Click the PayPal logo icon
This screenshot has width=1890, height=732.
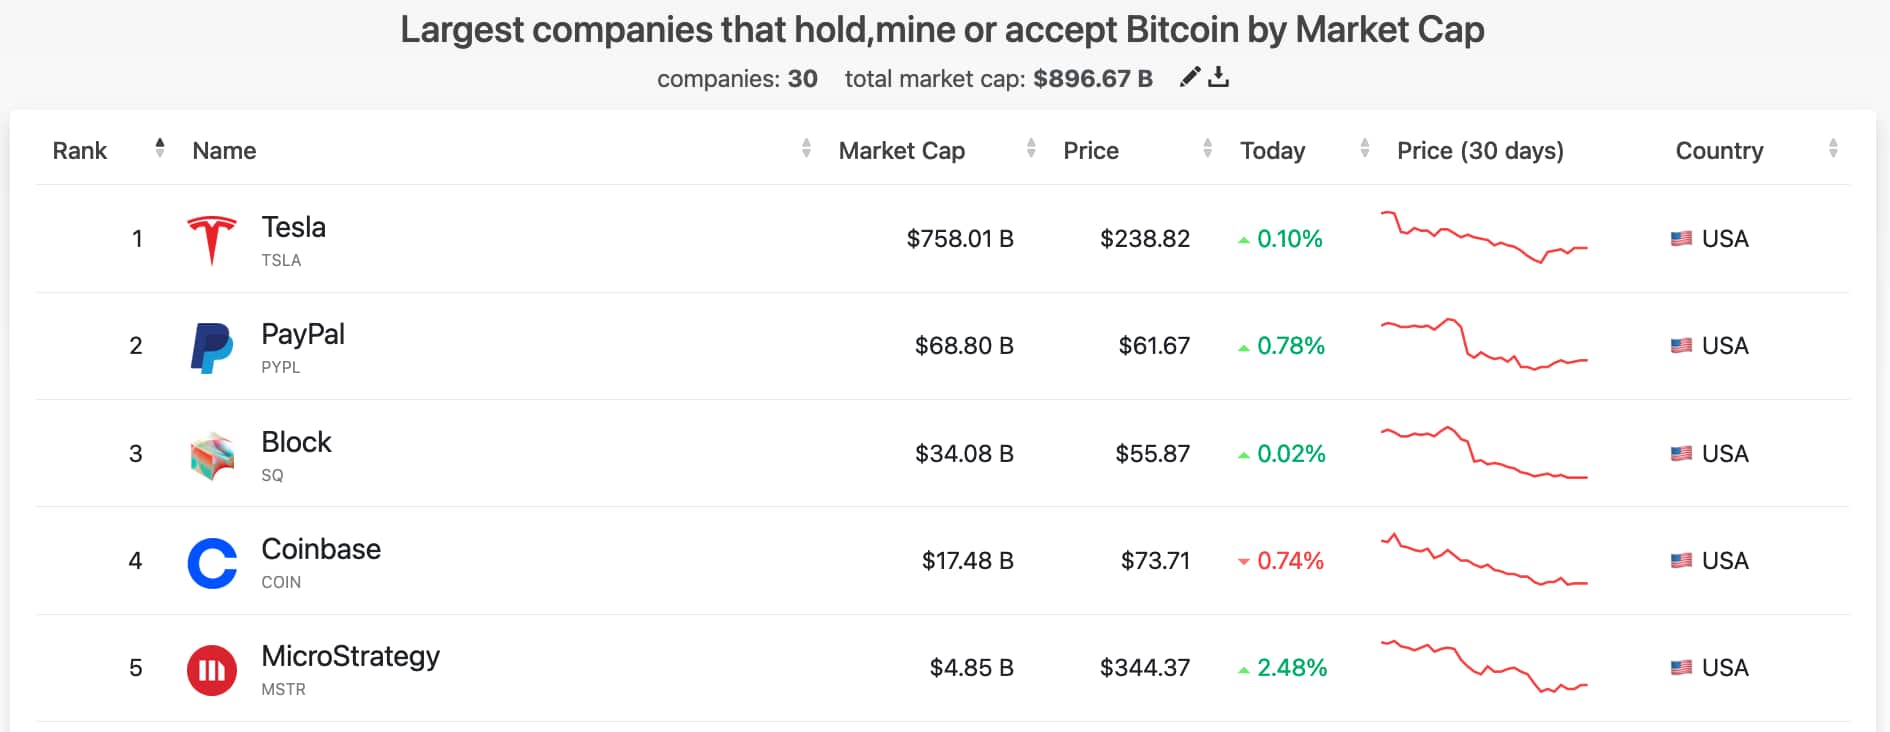point(212,346)
